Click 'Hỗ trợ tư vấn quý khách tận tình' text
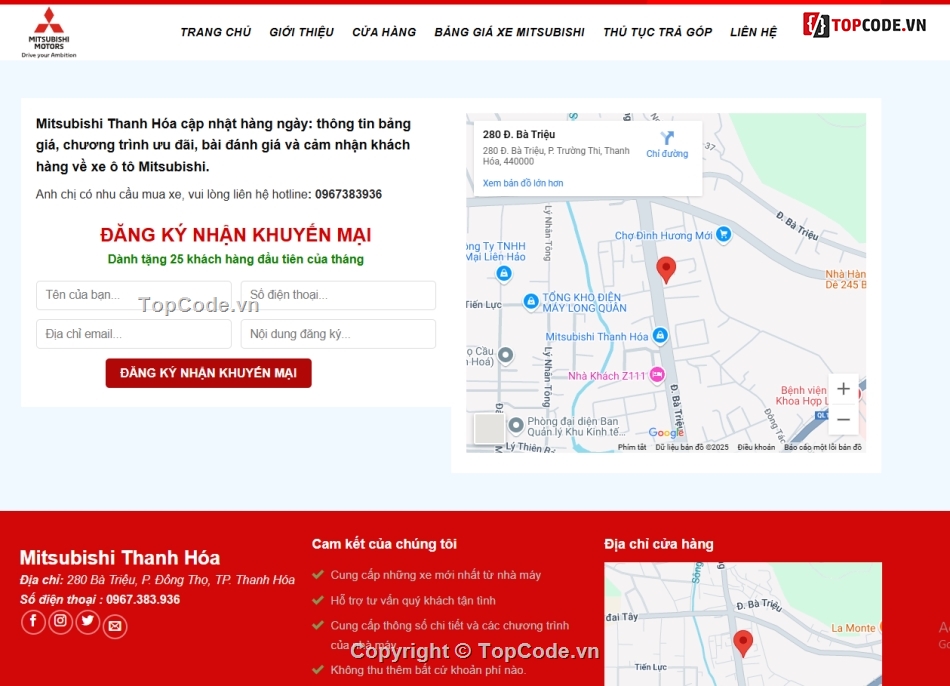950x686 pixels. (413, 601)
